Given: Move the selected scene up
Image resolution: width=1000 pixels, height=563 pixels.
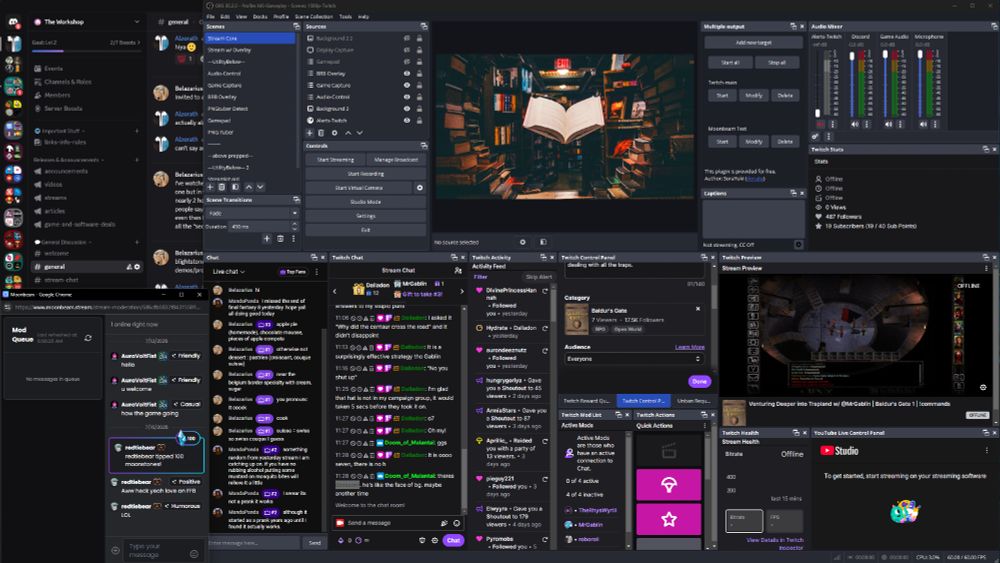Looking at the screenshot, I should pyautogui.click(x=249, y=187).
